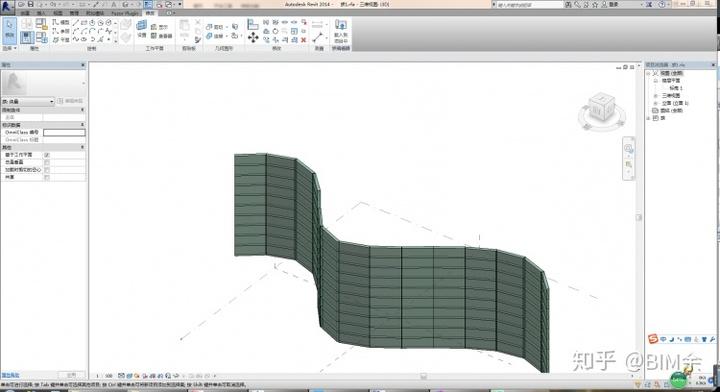720x392 pixels.
Task: Click the Load into Project icon
Action: point(341,30)
